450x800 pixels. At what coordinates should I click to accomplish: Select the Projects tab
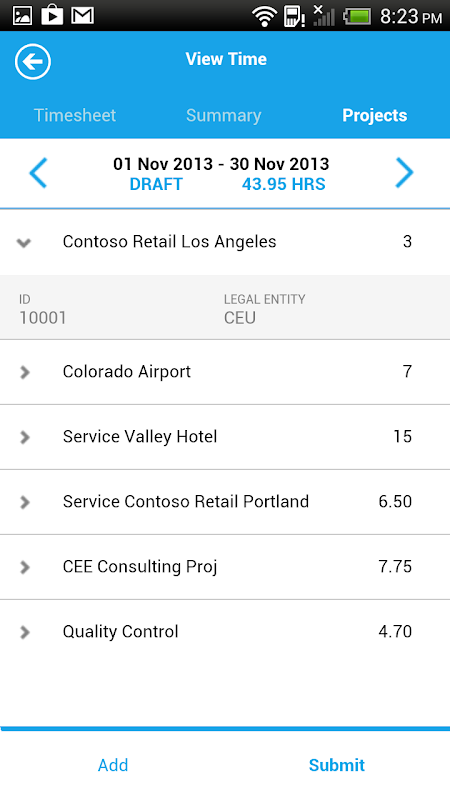(374, 115)
